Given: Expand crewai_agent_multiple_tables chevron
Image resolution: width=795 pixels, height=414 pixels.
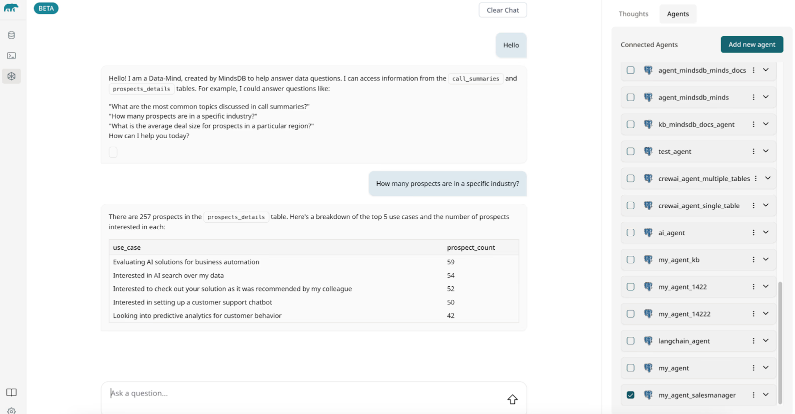Looking at the screenshot, I should click(x=766, y=178).
